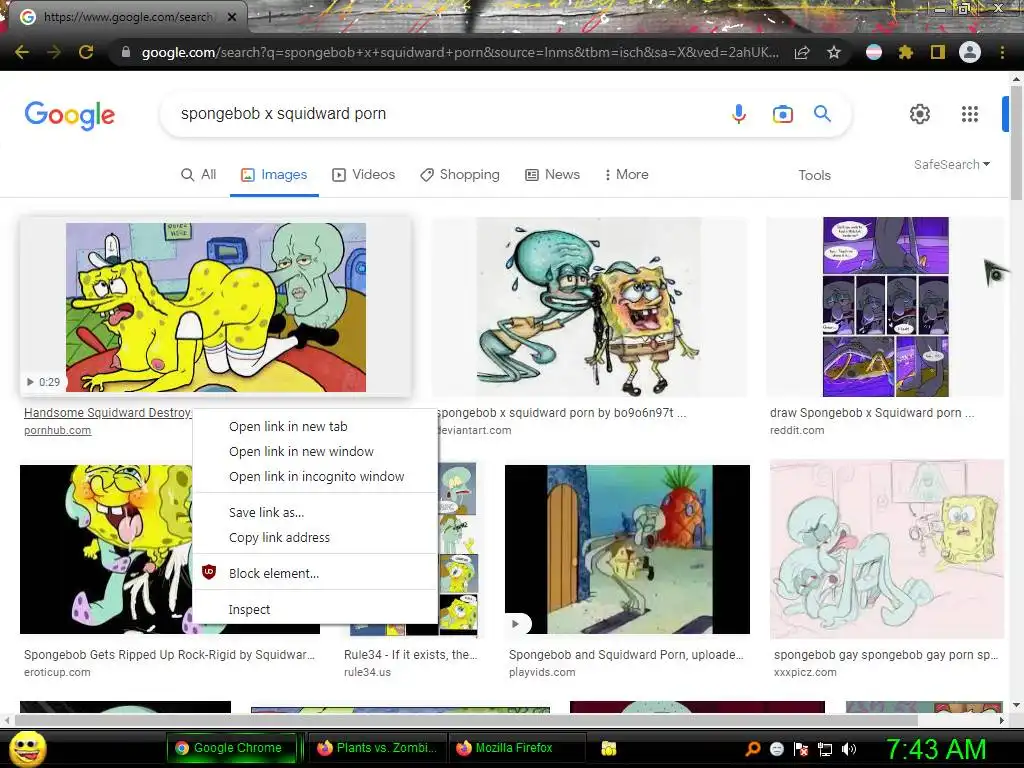
Task: Open the folder icon in the taskbar
Action: pos(609,748)
